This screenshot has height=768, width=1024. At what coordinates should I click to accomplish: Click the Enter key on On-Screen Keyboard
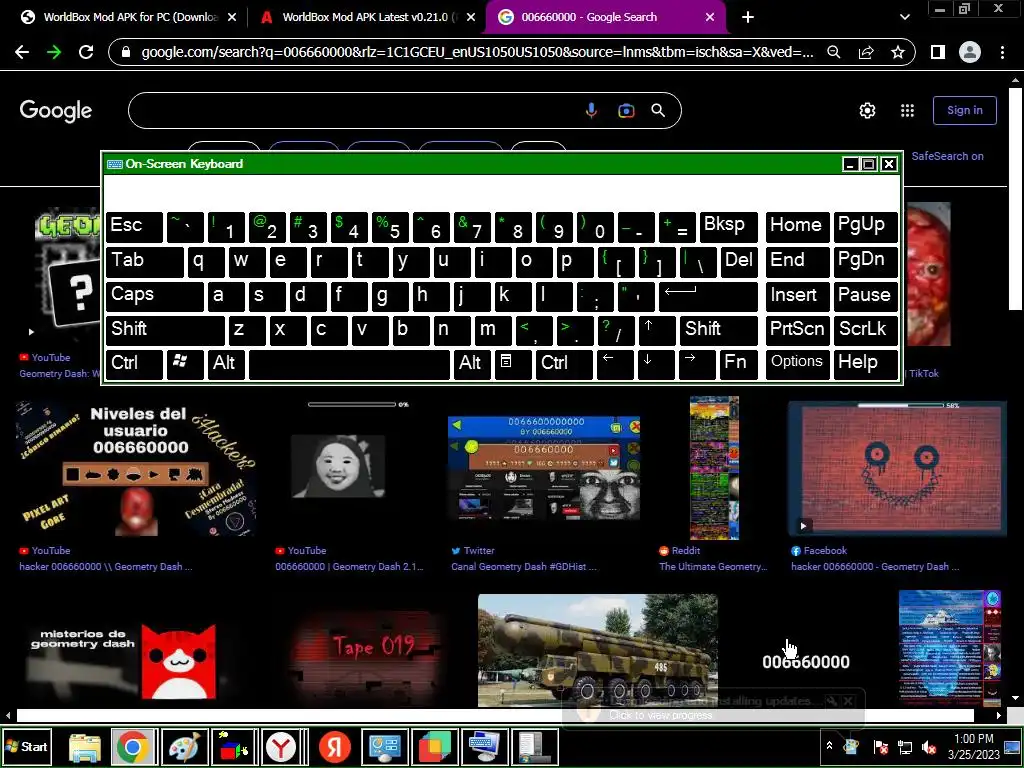[x=708, y=295]
